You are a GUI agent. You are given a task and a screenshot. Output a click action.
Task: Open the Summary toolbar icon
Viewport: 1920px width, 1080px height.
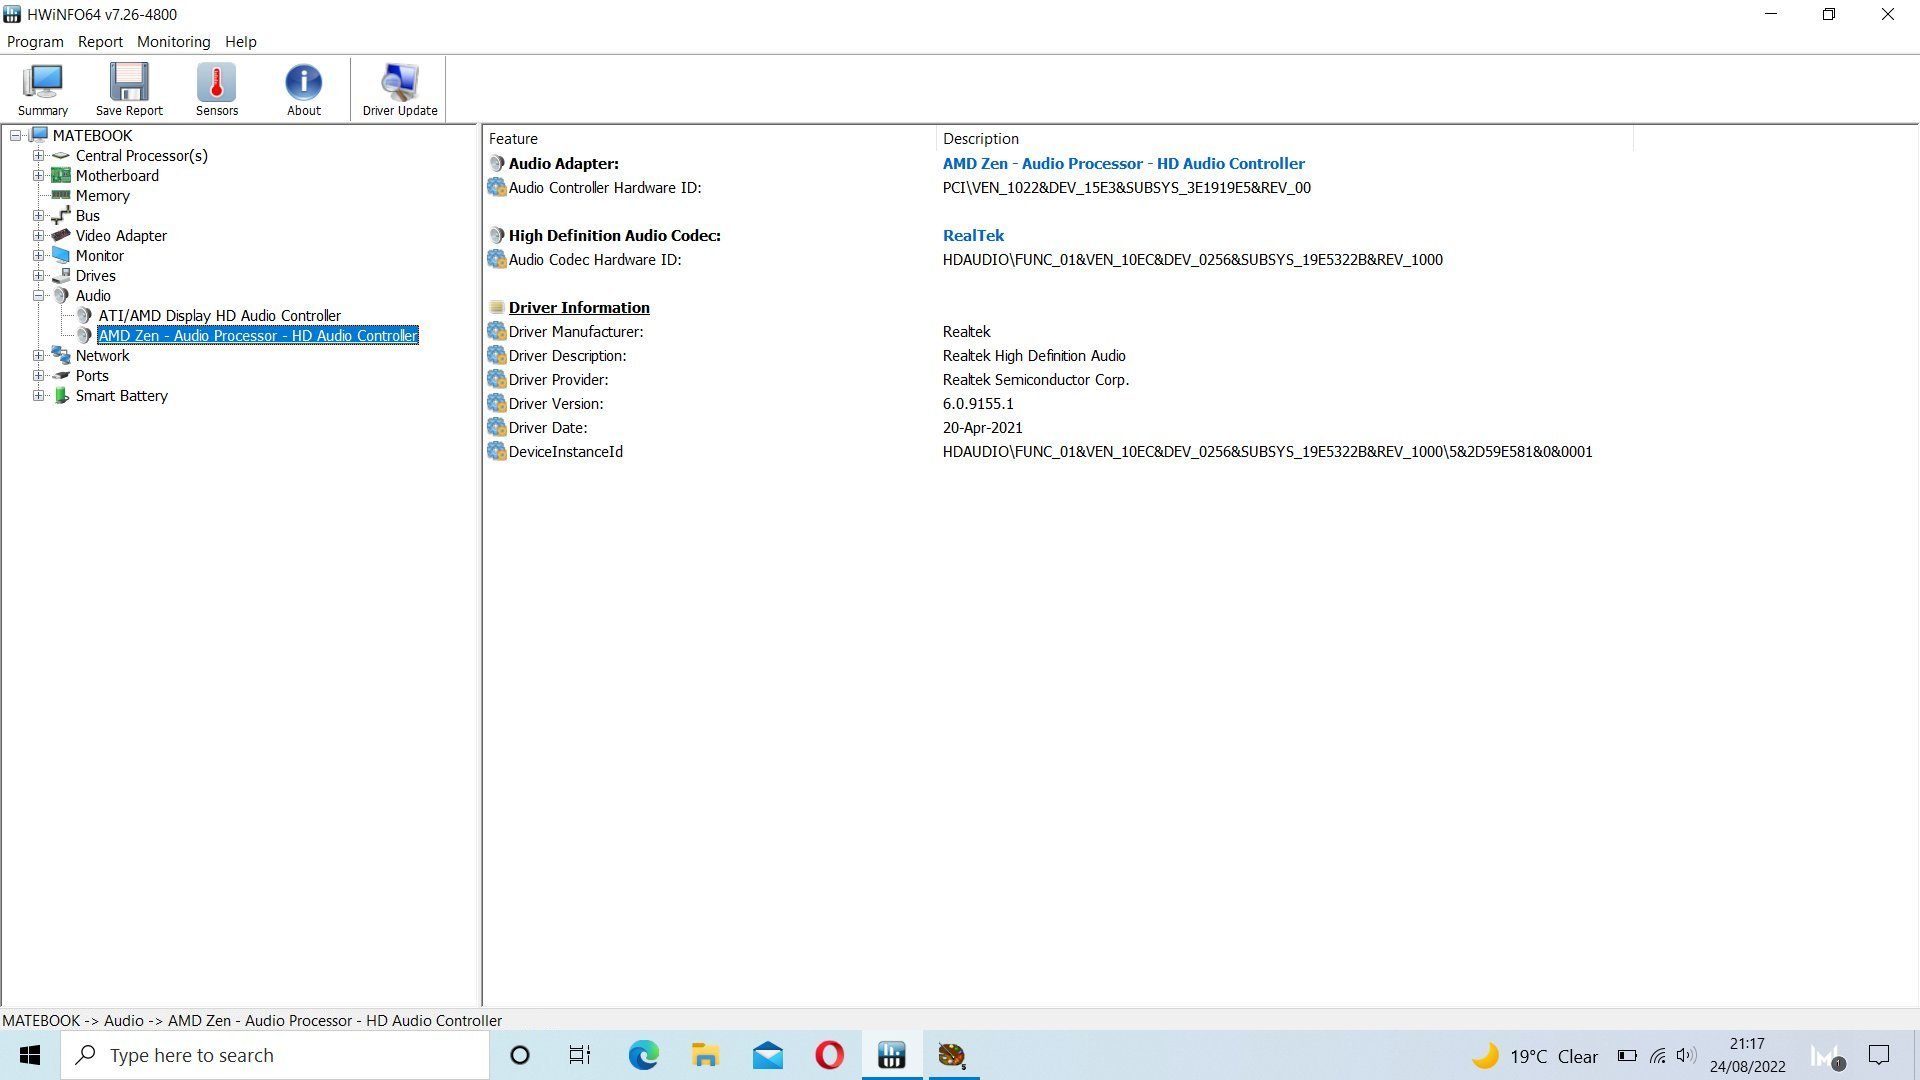coord(43,90)
